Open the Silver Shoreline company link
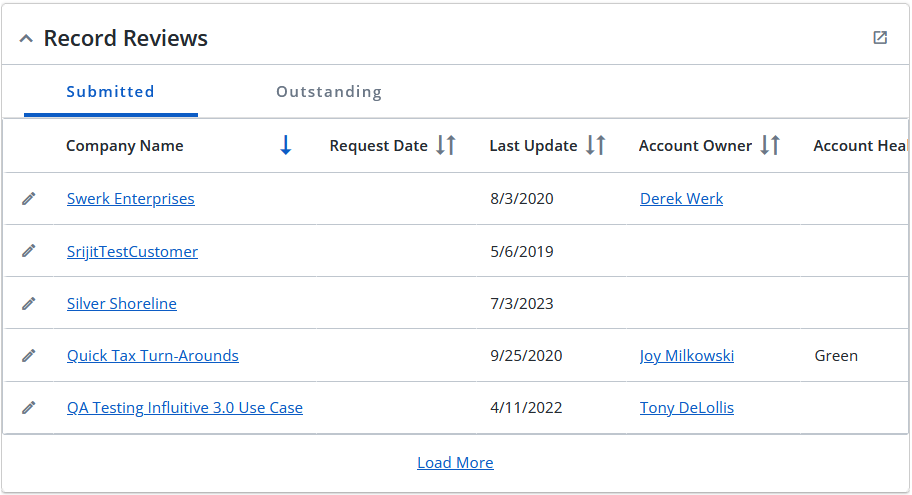Screen dimensions: 912x495 click(x=122, y=304)
